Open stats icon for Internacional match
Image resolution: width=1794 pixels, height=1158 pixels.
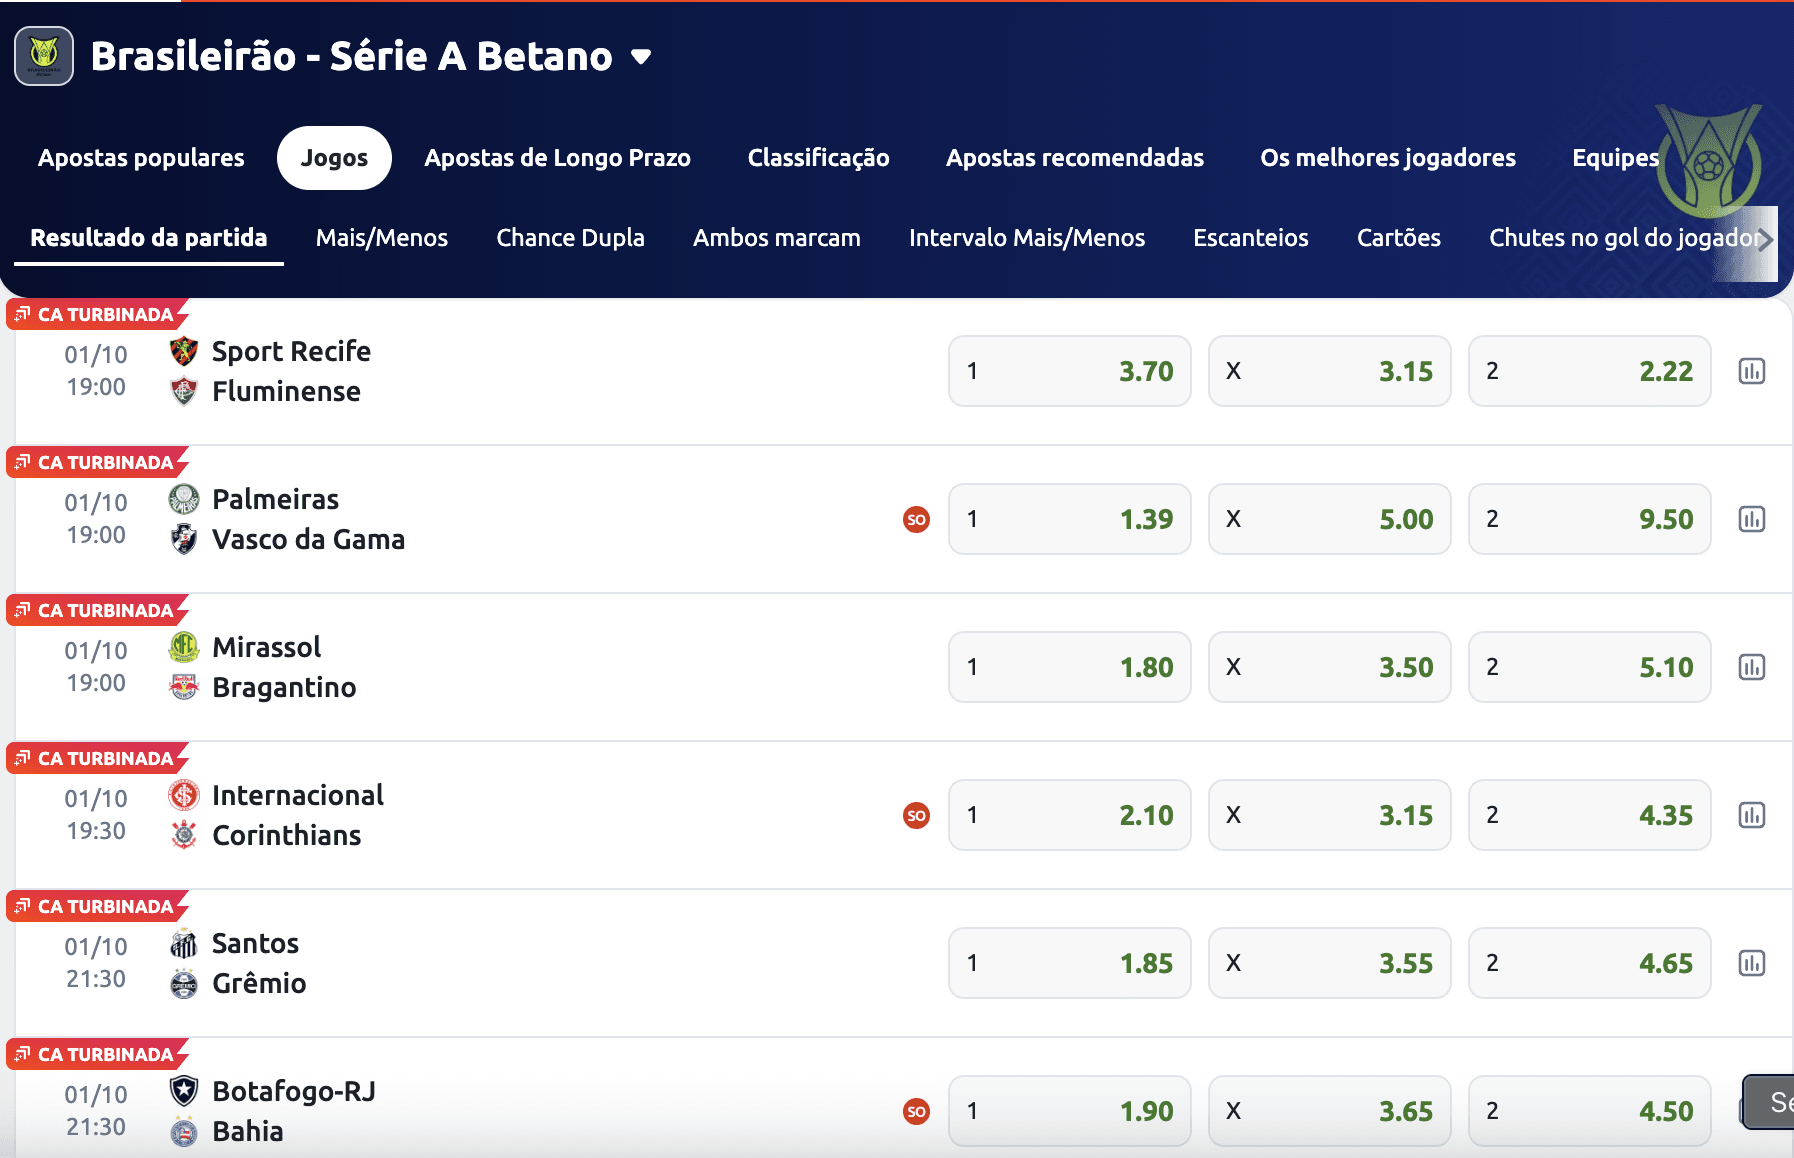[x=1751, y=815]
